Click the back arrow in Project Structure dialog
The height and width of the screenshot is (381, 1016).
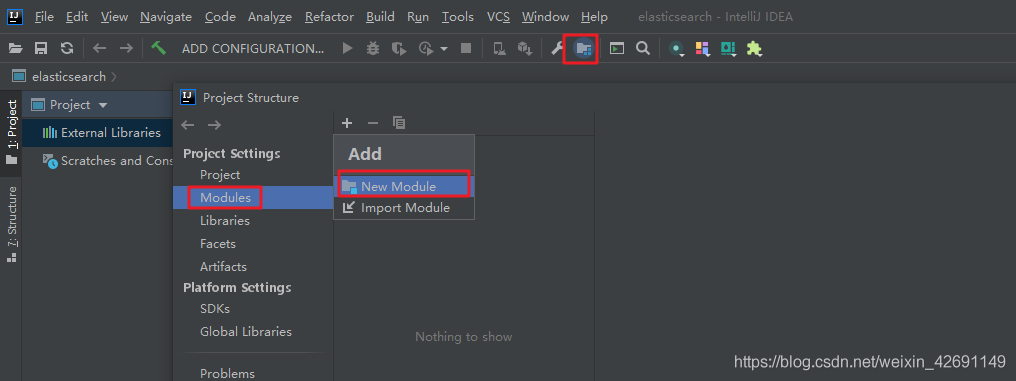[188, 125]
